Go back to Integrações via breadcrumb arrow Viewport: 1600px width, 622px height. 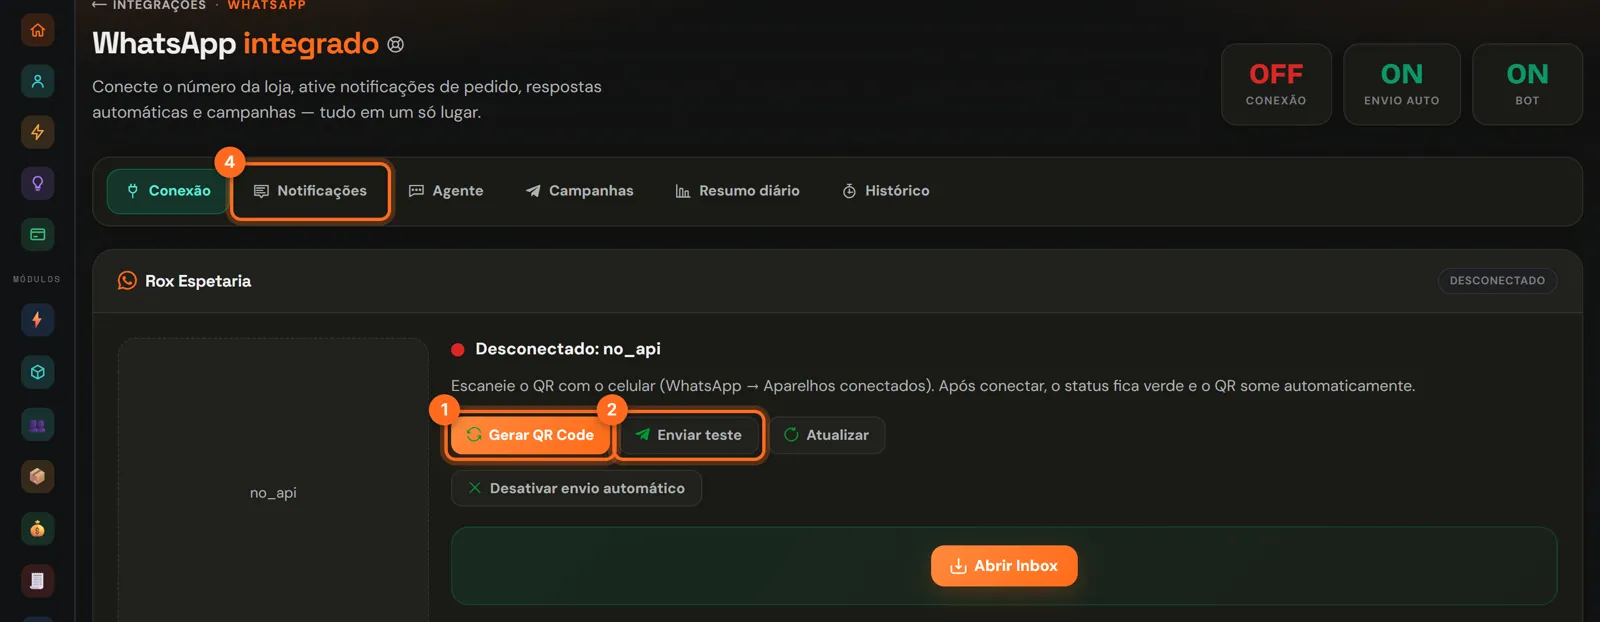tap(99, 5)
